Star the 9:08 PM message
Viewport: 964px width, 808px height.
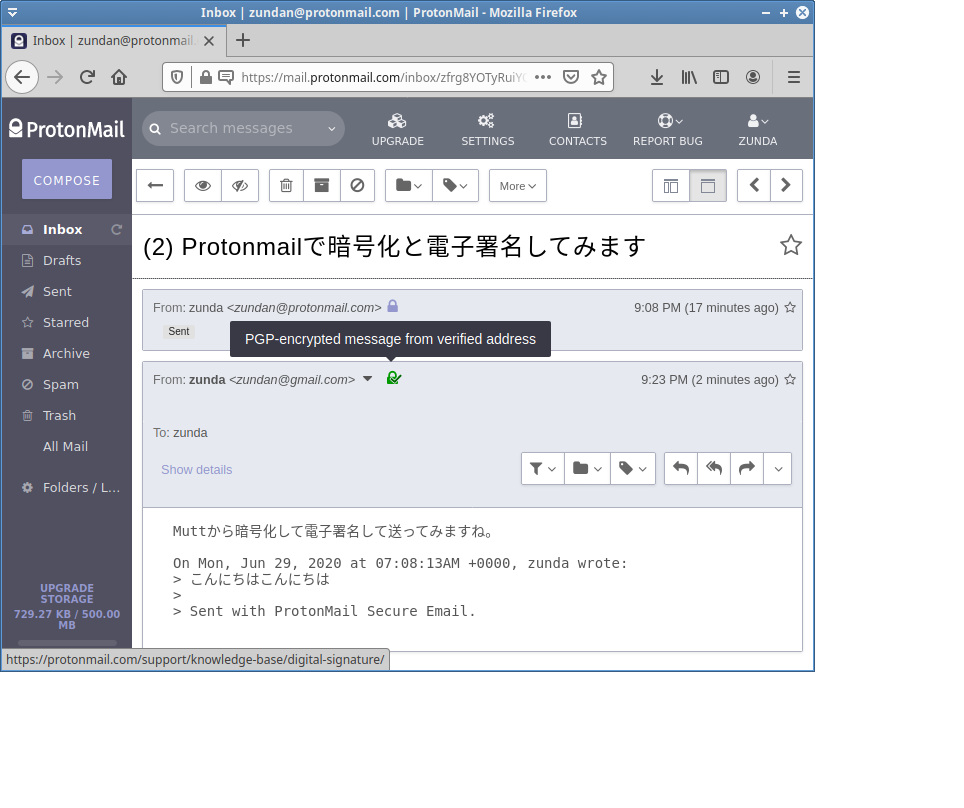click(791, 307)
